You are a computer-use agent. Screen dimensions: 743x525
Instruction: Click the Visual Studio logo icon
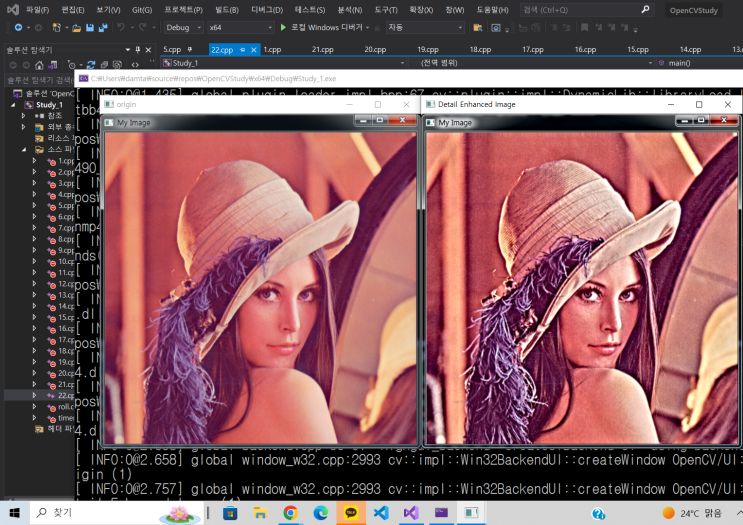pos(13,9)
